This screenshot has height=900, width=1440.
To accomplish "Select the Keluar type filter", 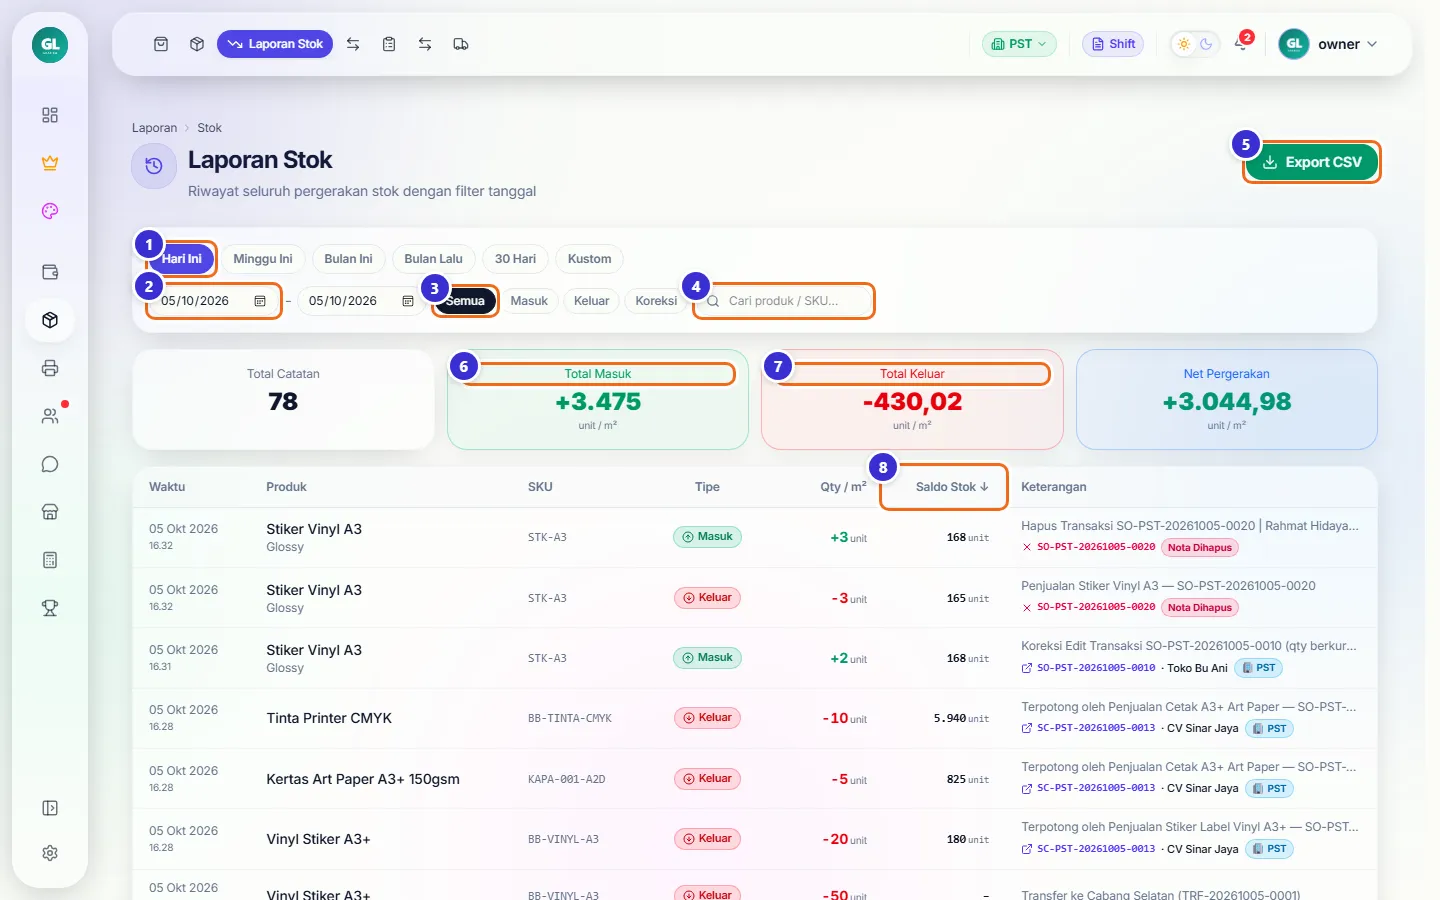I will point(591,301).
